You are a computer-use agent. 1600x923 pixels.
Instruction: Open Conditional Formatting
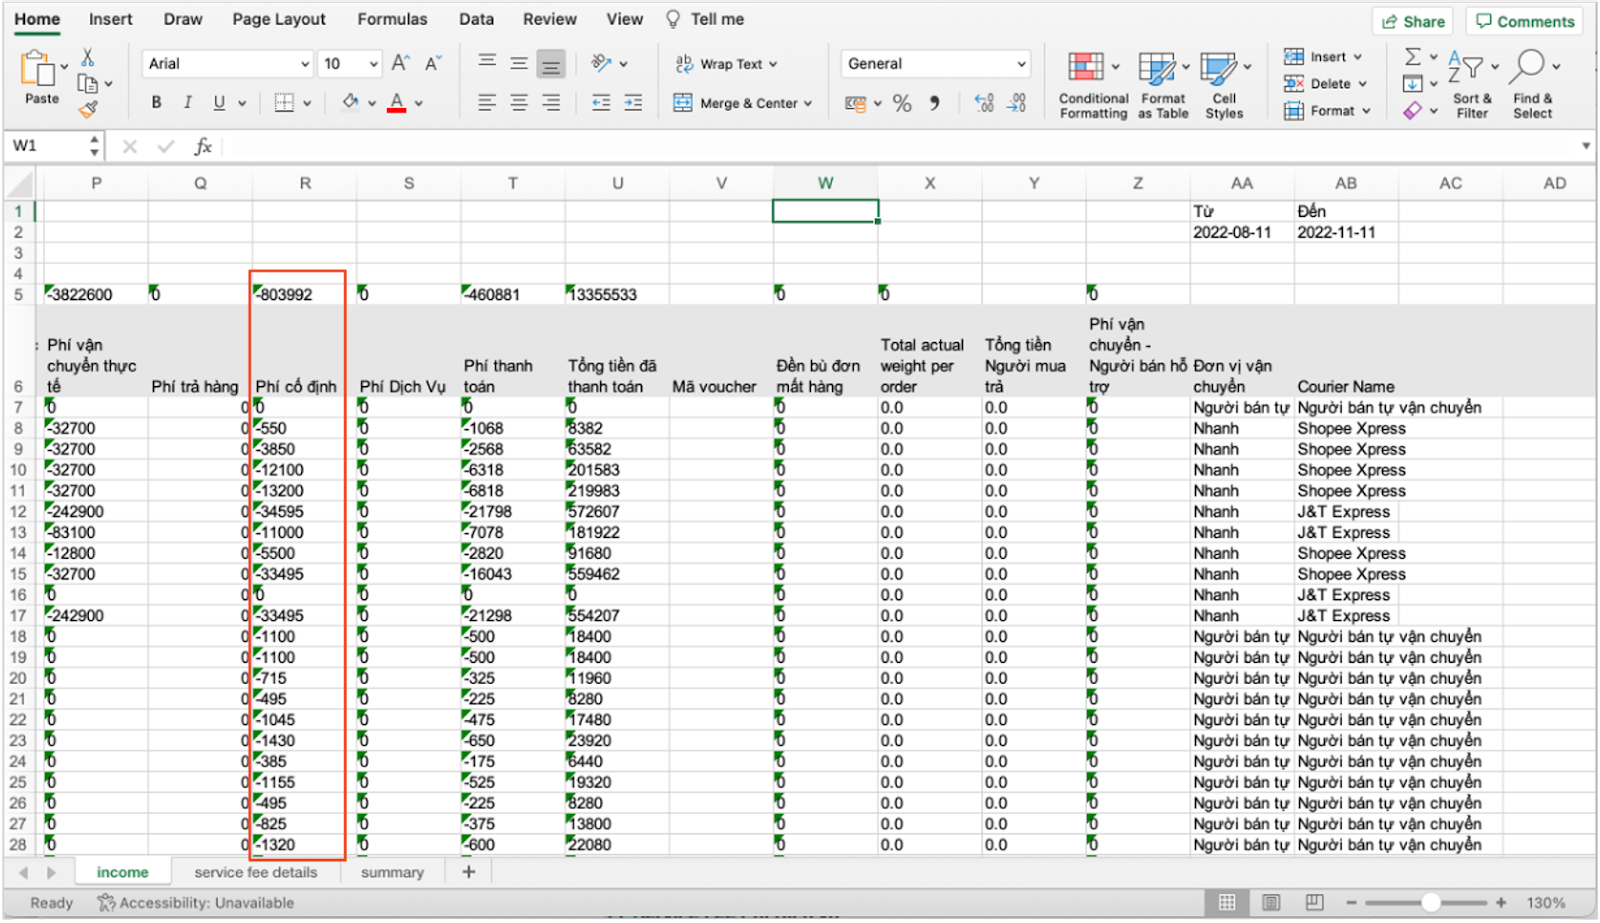click(x=1094, y=85)
